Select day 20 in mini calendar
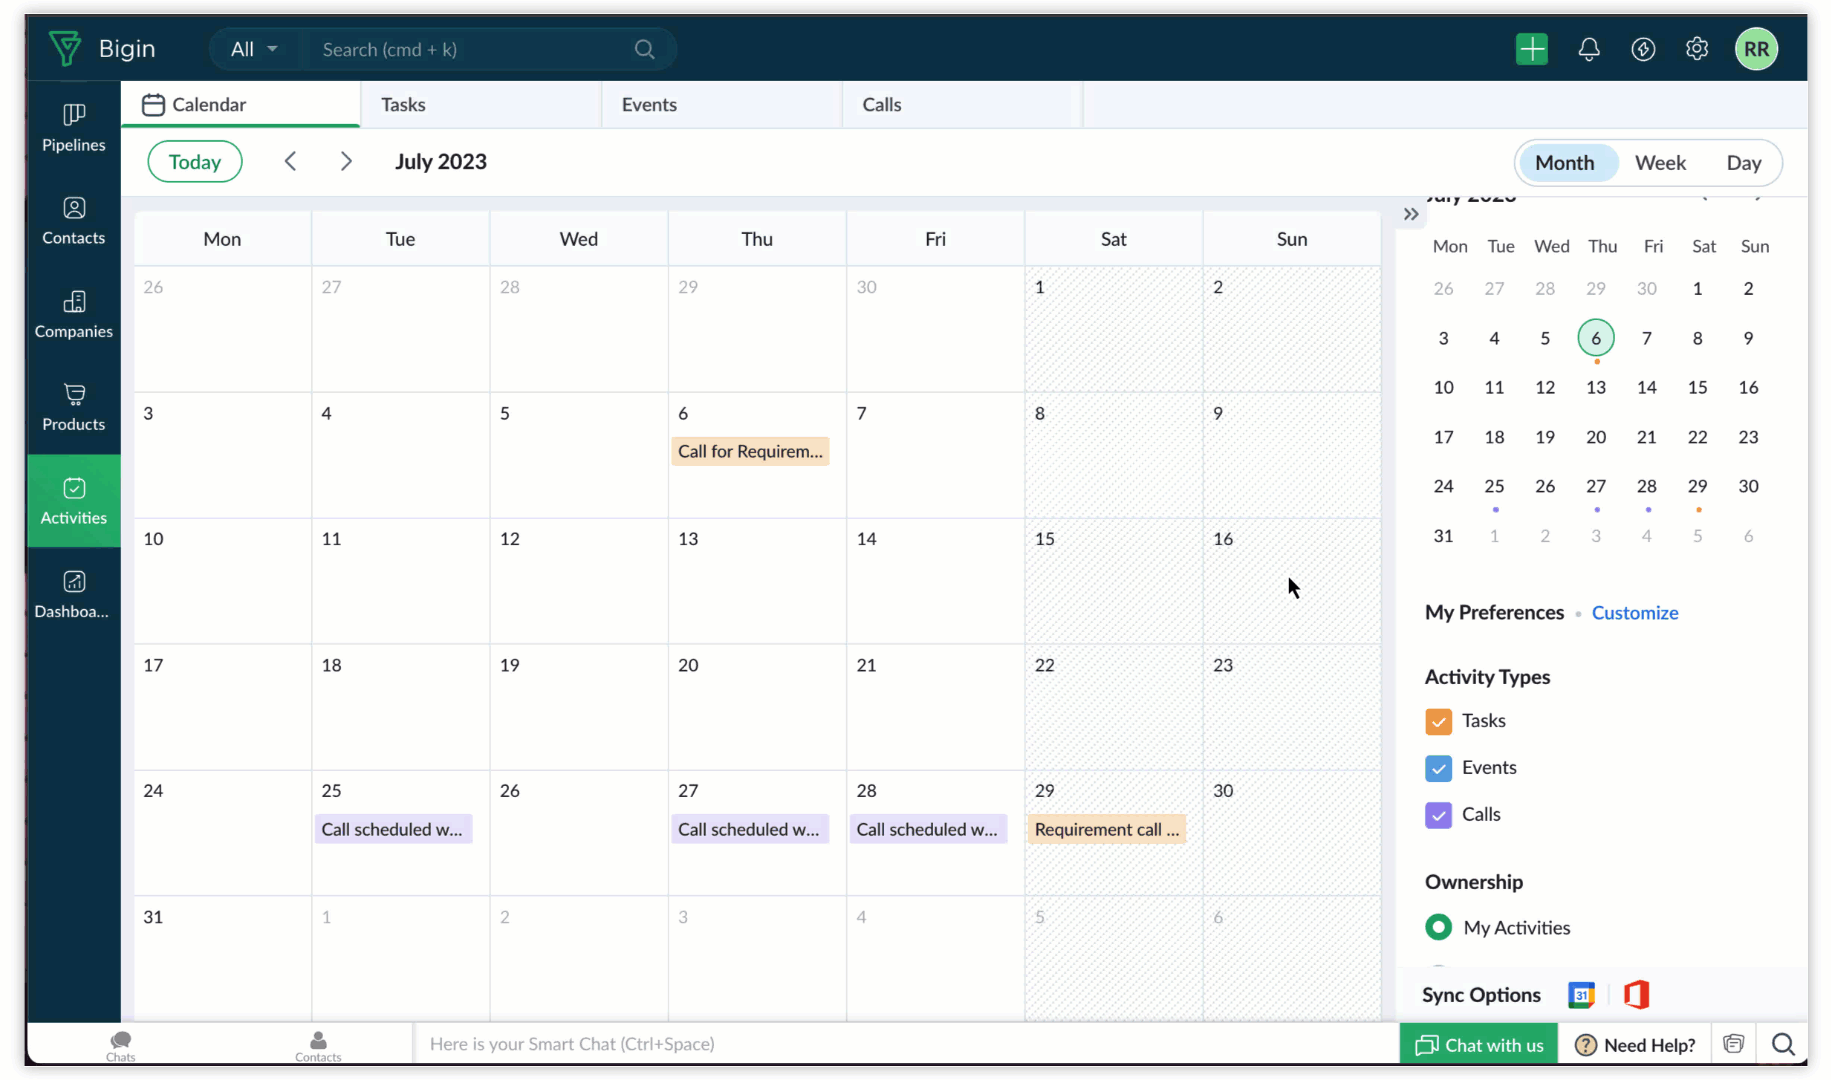The height and width of the screenshot is (1080, 1831). [1595, 437]
